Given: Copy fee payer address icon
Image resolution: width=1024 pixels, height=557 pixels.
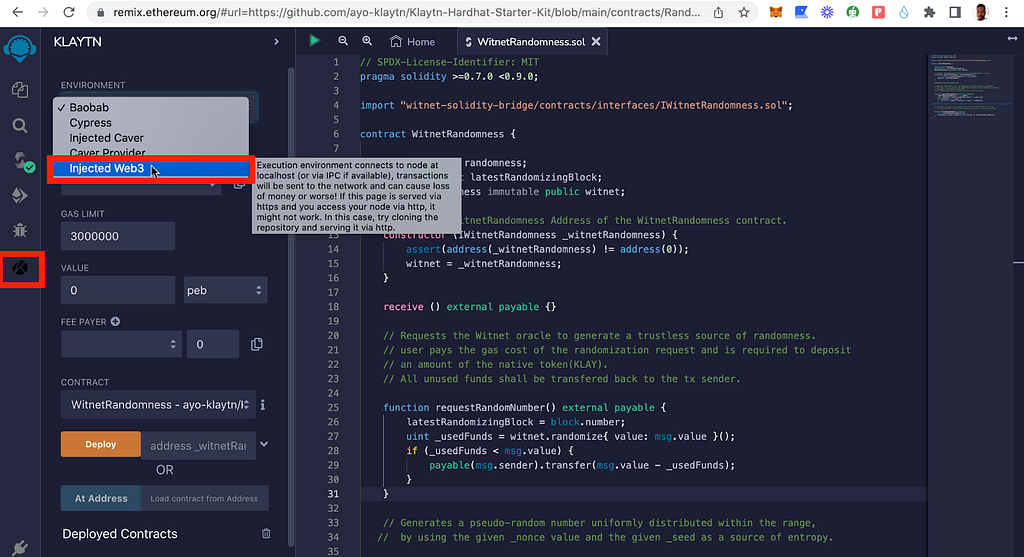Looking at the screenshot, I should click(257, 344).
